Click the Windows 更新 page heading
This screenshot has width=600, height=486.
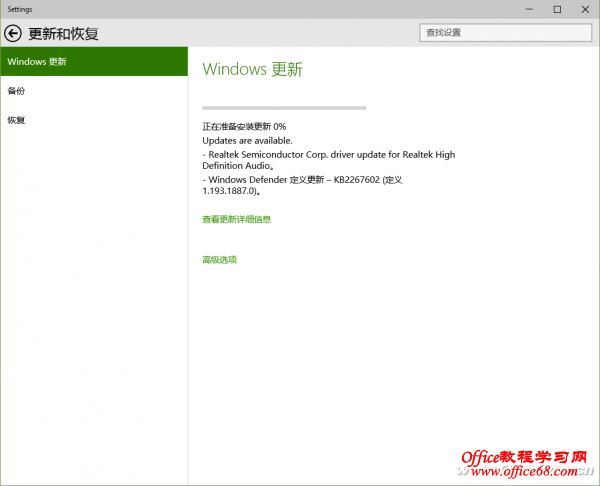tap(253, 69)
